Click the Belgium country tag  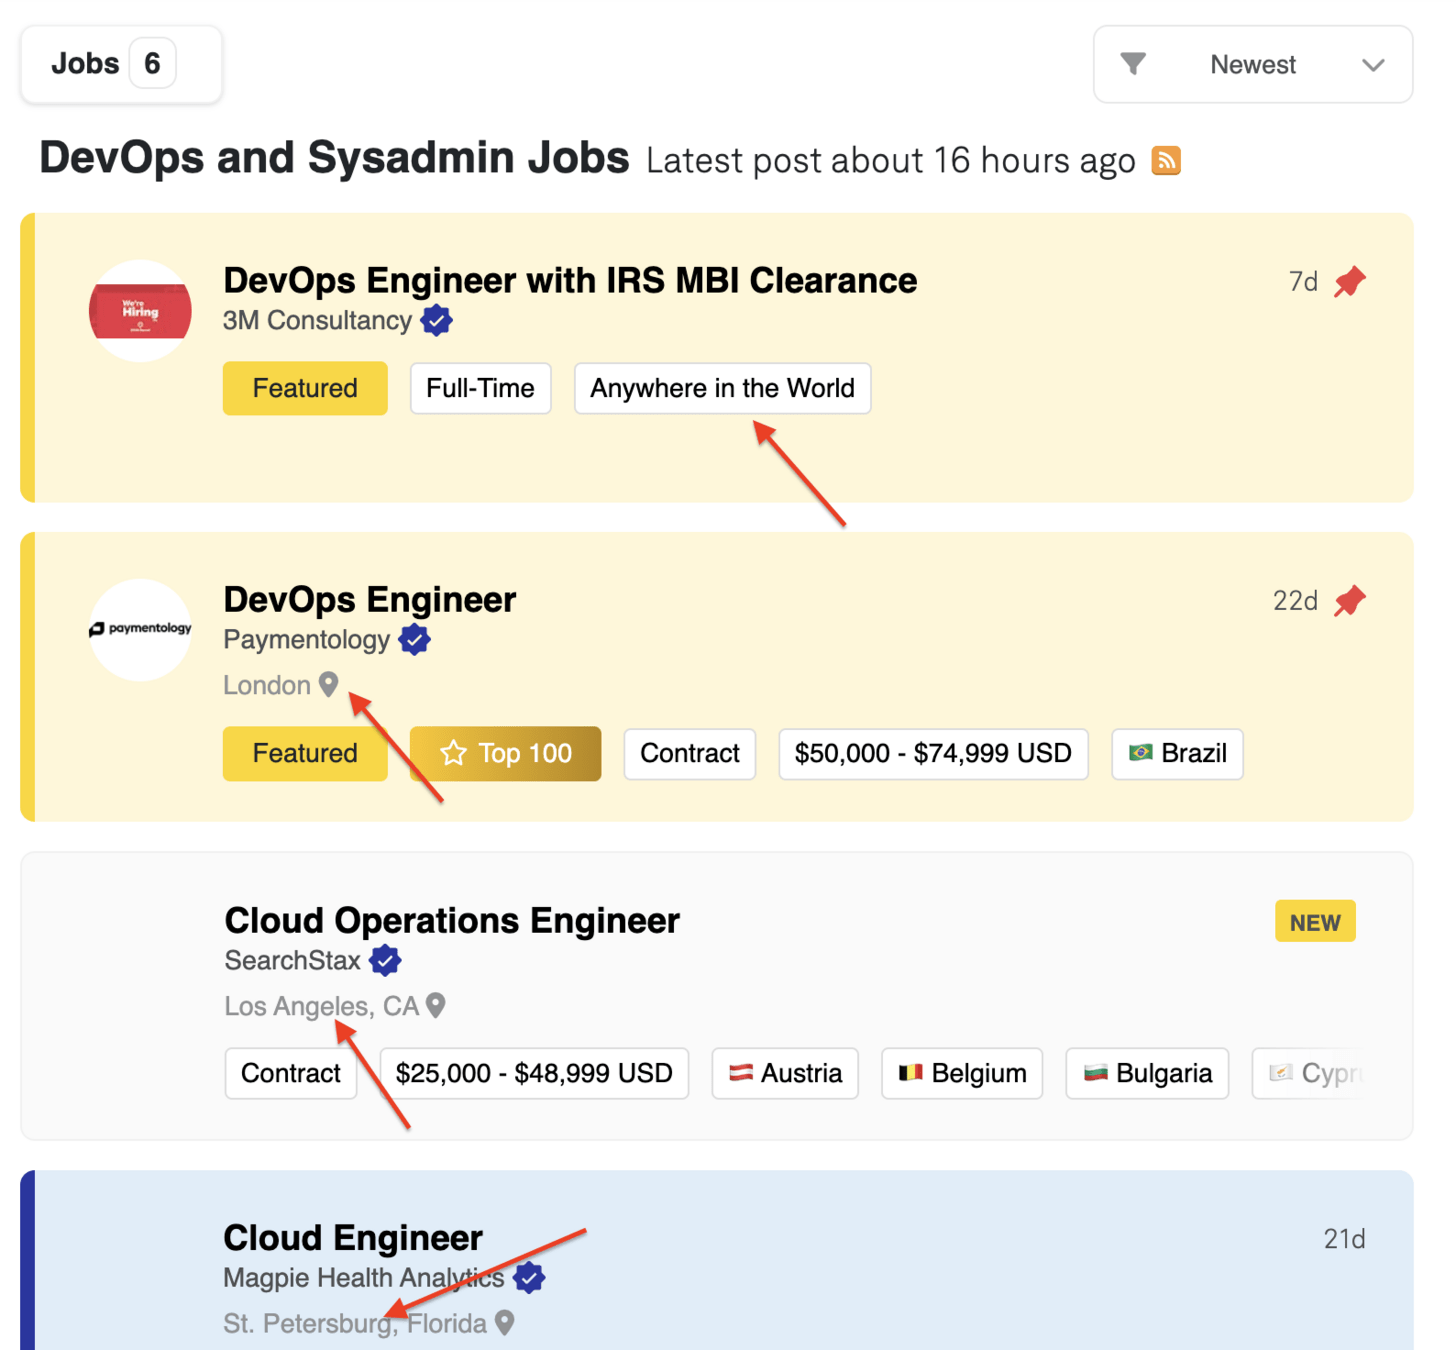pos(962,1073)
